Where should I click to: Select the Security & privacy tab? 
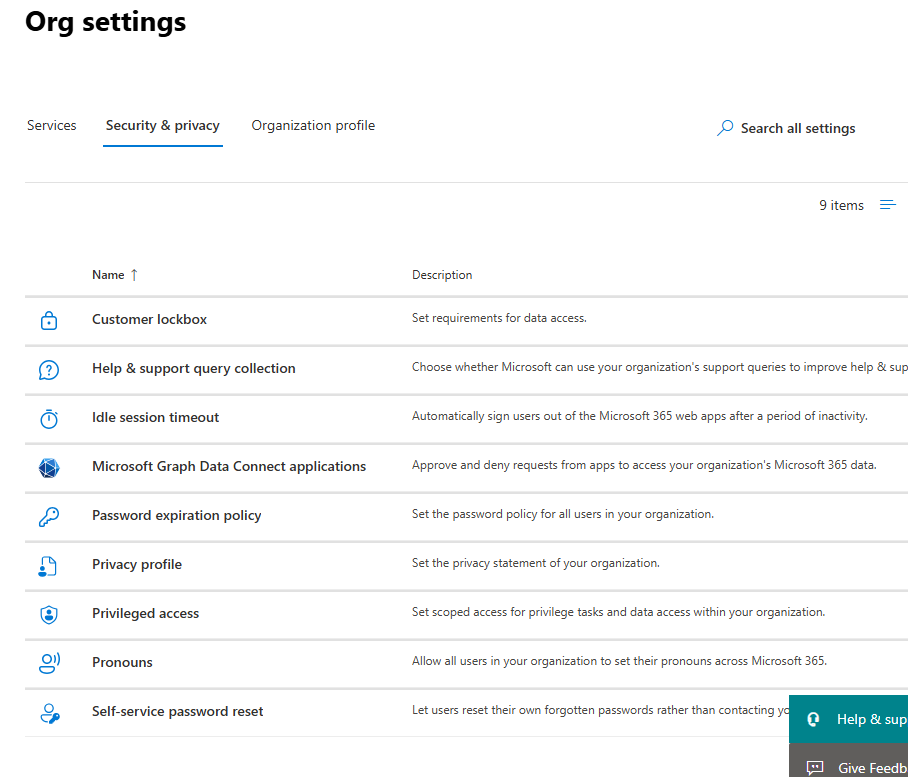point(163,126)
